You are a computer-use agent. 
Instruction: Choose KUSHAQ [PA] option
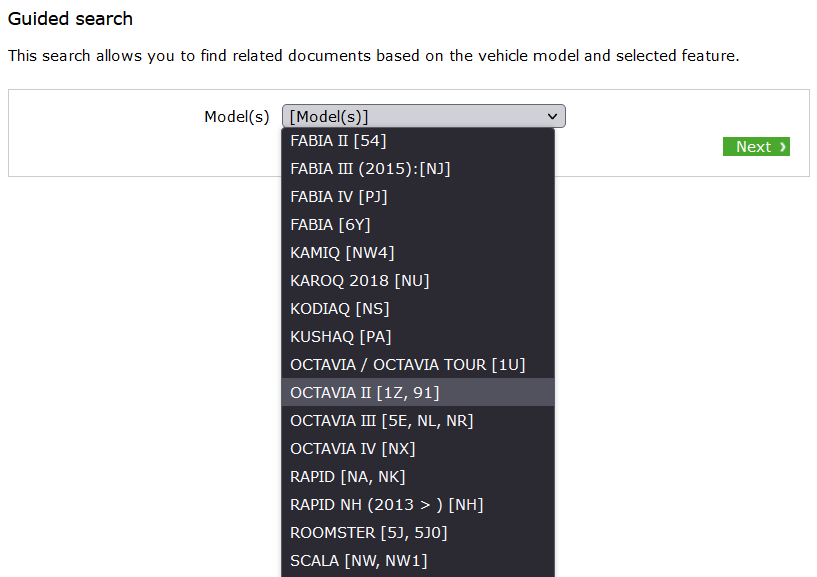[x=418, y=337]
